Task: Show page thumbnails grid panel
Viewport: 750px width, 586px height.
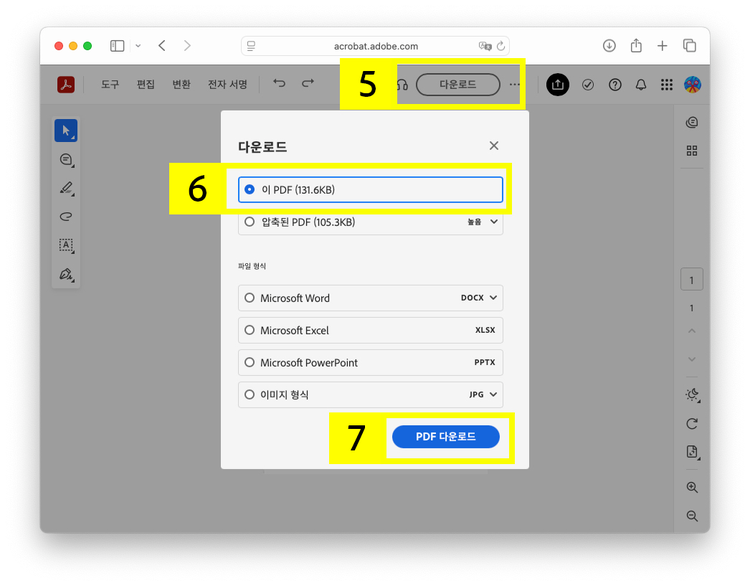Action: click(x=692, y=151)
